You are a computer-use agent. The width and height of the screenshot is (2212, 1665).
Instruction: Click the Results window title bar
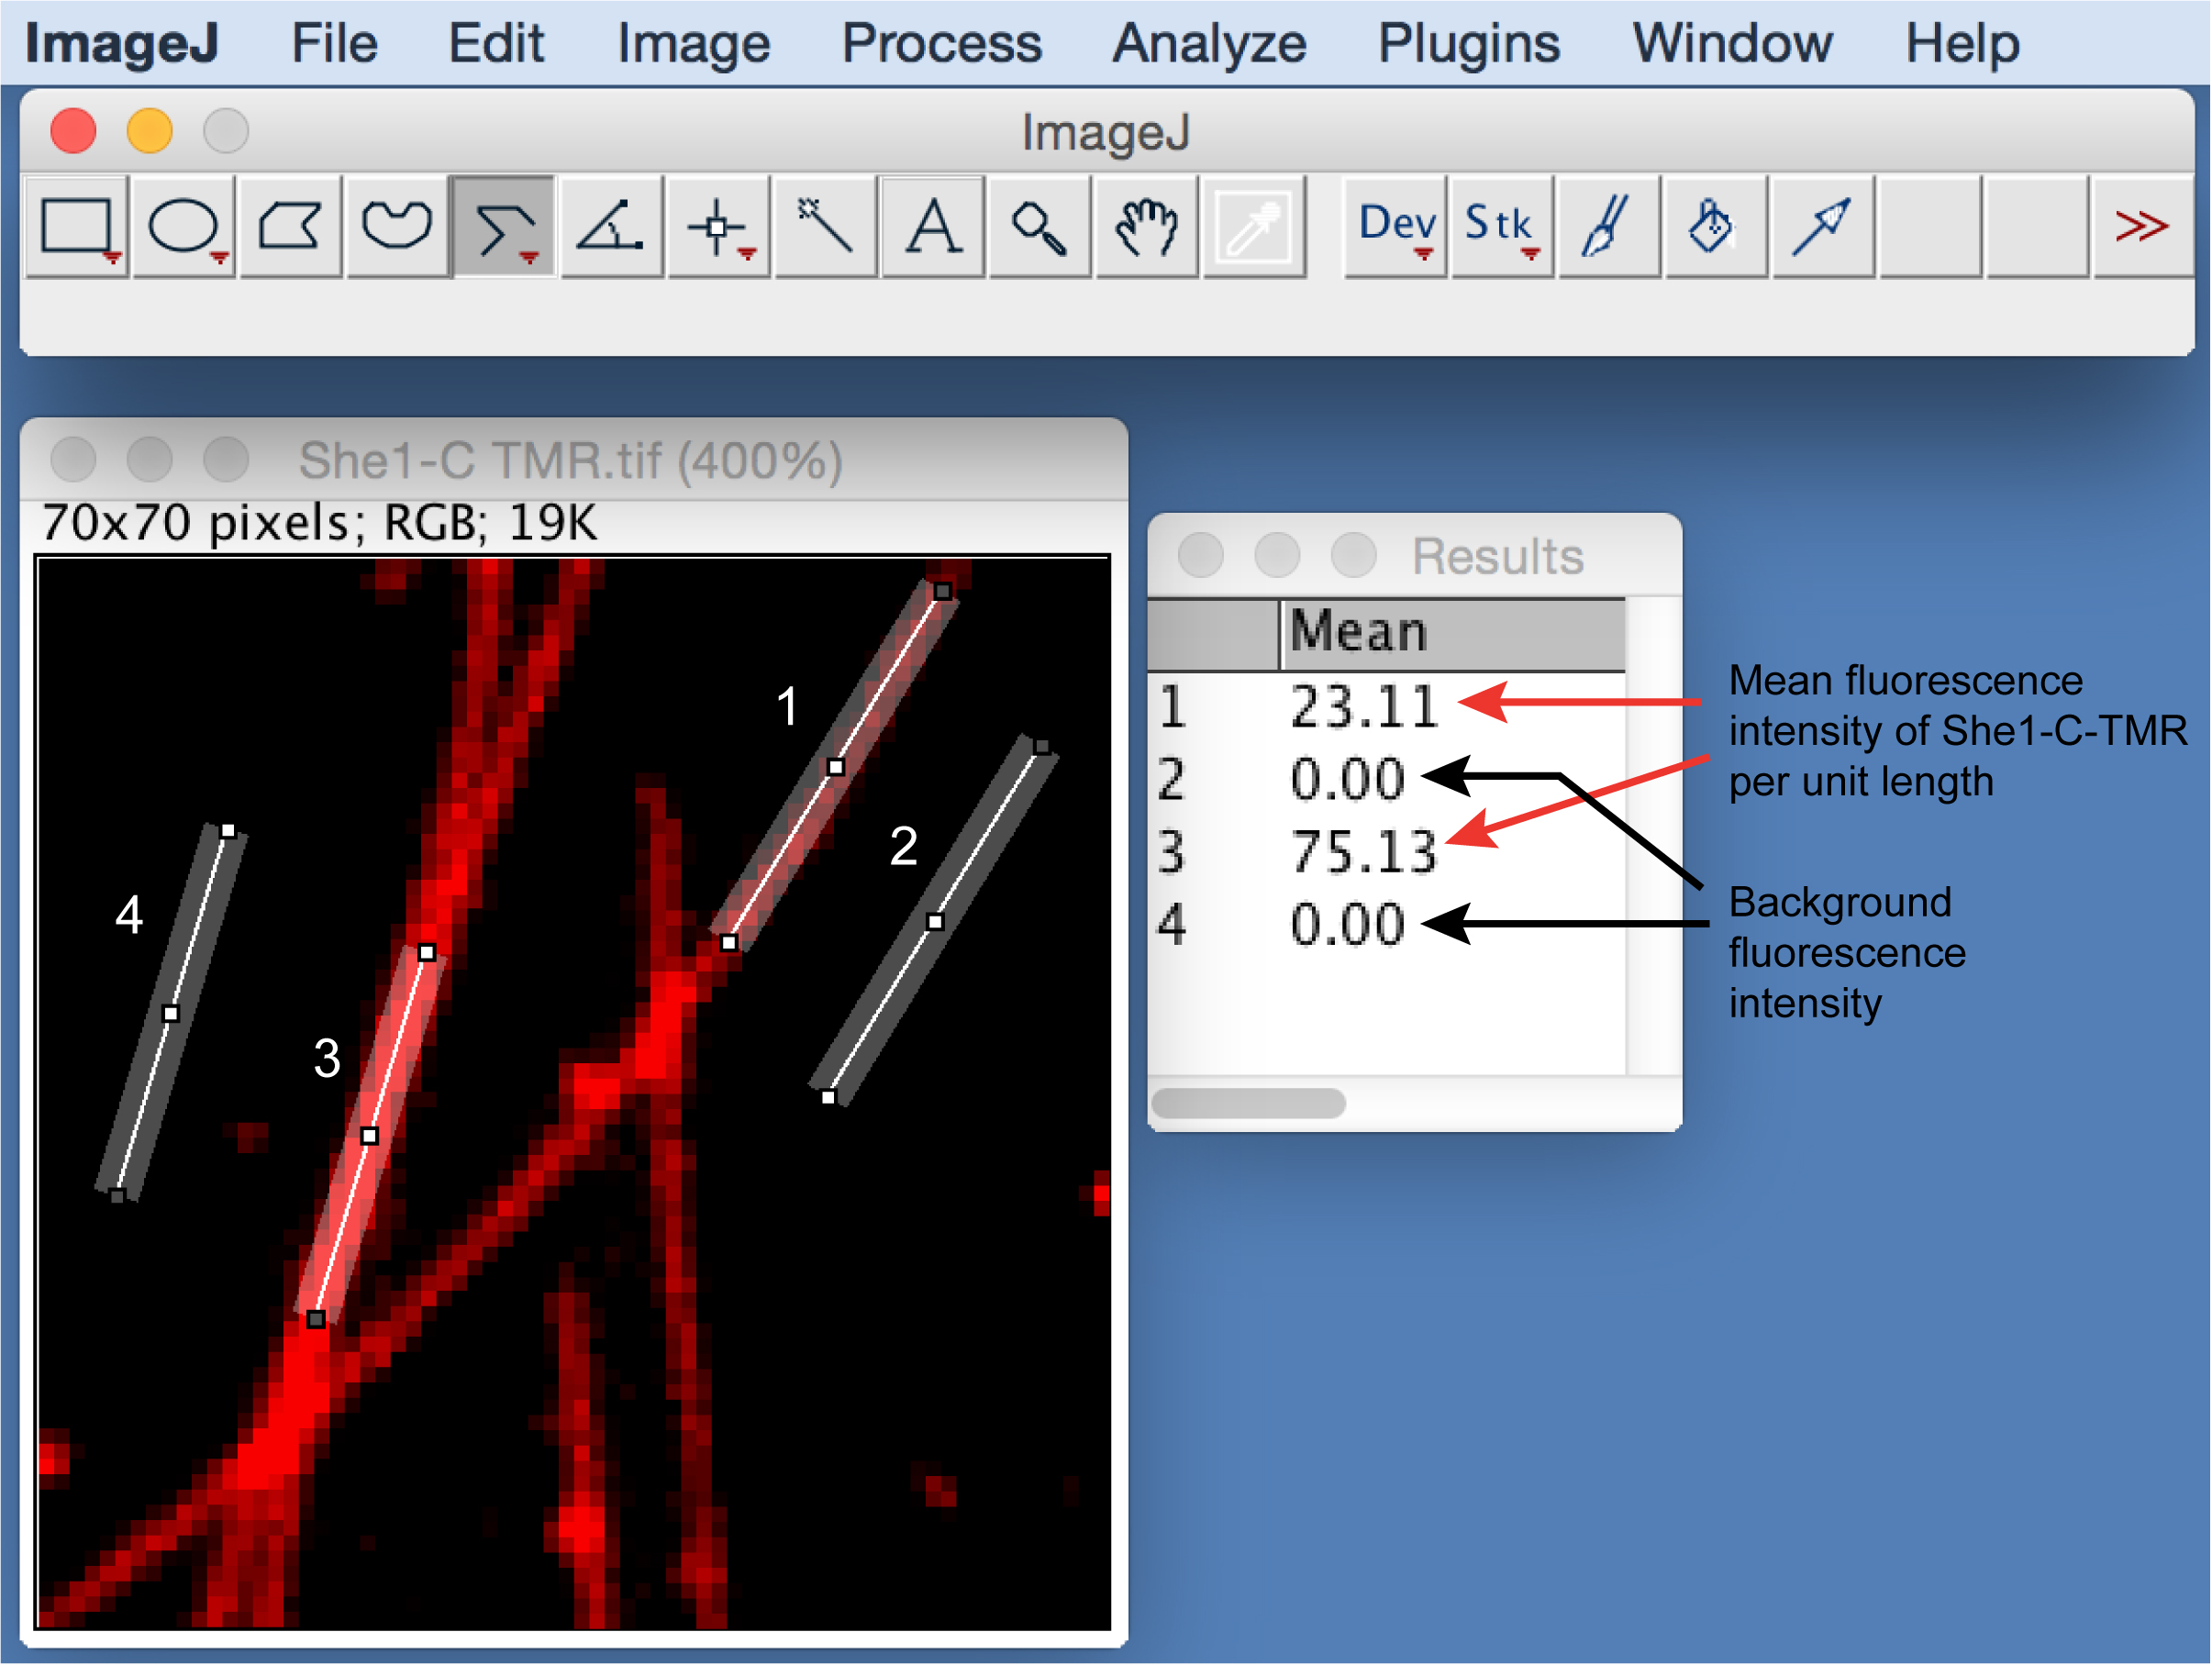click(1414, 555)
